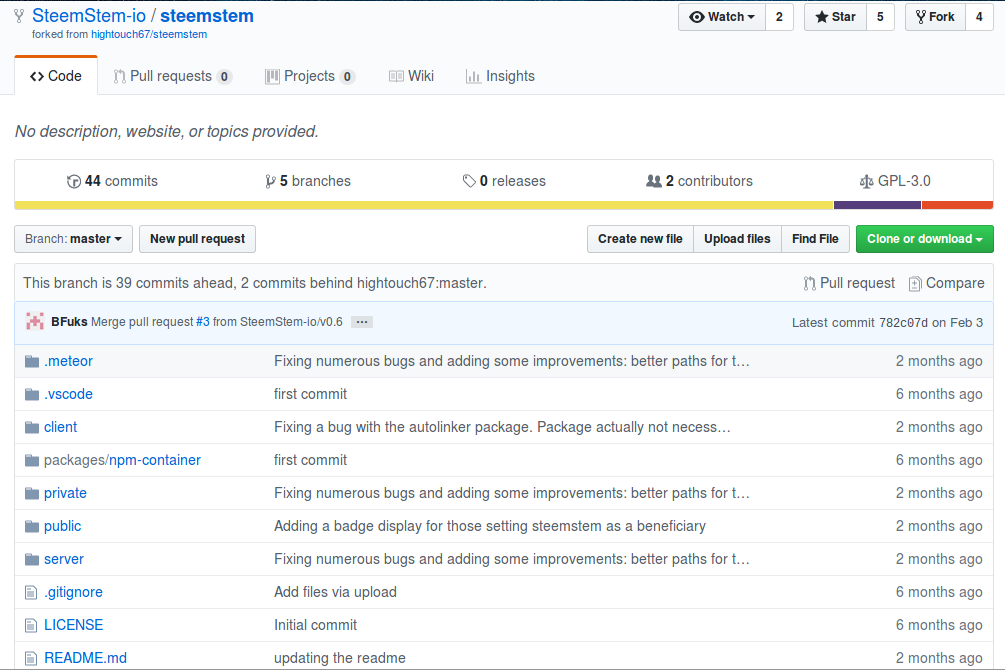Open pull request #3 link
Image resolution: width=1005 pixels, height=670 pixels.
pyautogui.click(x=203, y=322)
